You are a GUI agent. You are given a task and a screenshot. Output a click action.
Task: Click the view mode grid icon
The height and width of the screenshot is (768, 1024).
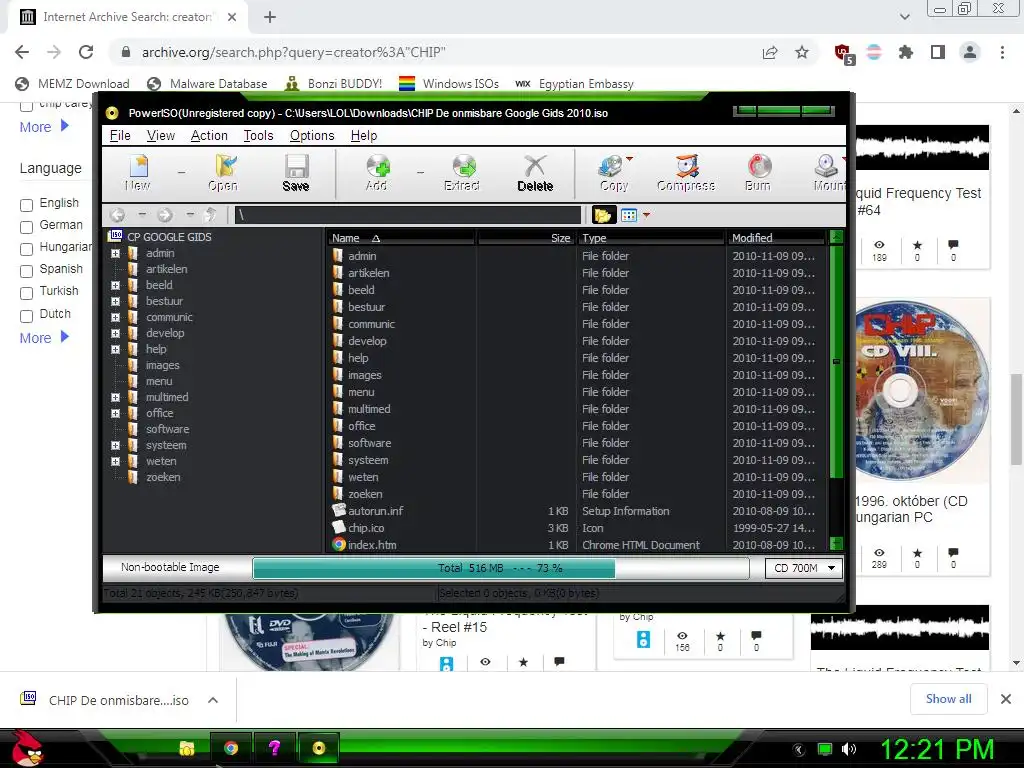pos(629,215)
